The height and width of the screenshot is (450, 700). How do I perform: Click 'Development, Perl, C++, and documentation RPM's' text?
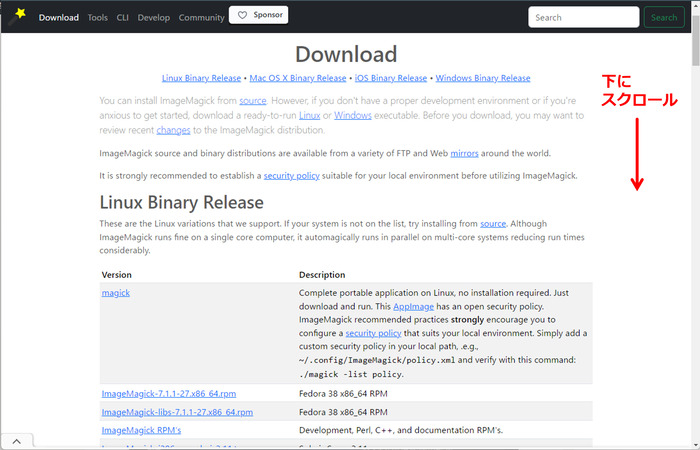tap(400, 430)
